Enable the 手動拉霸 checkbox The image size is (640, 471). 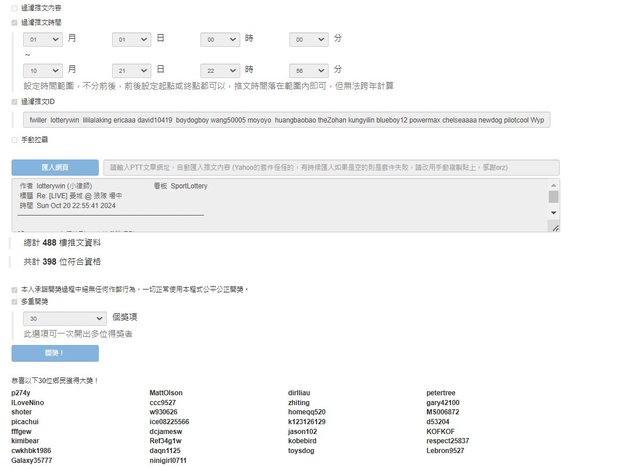coord(15,139)
